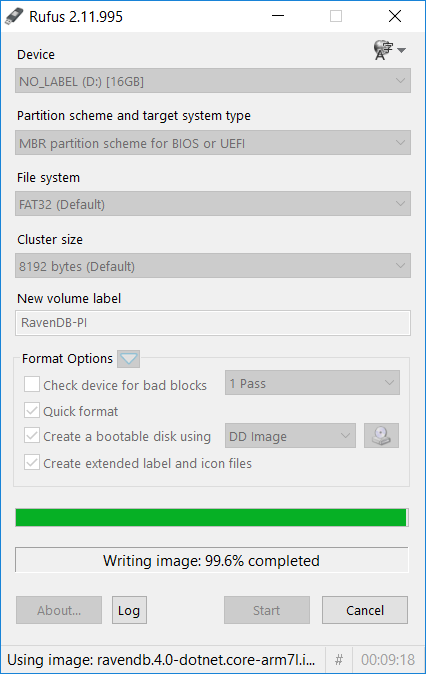Click the About... button

coord(59,610)
